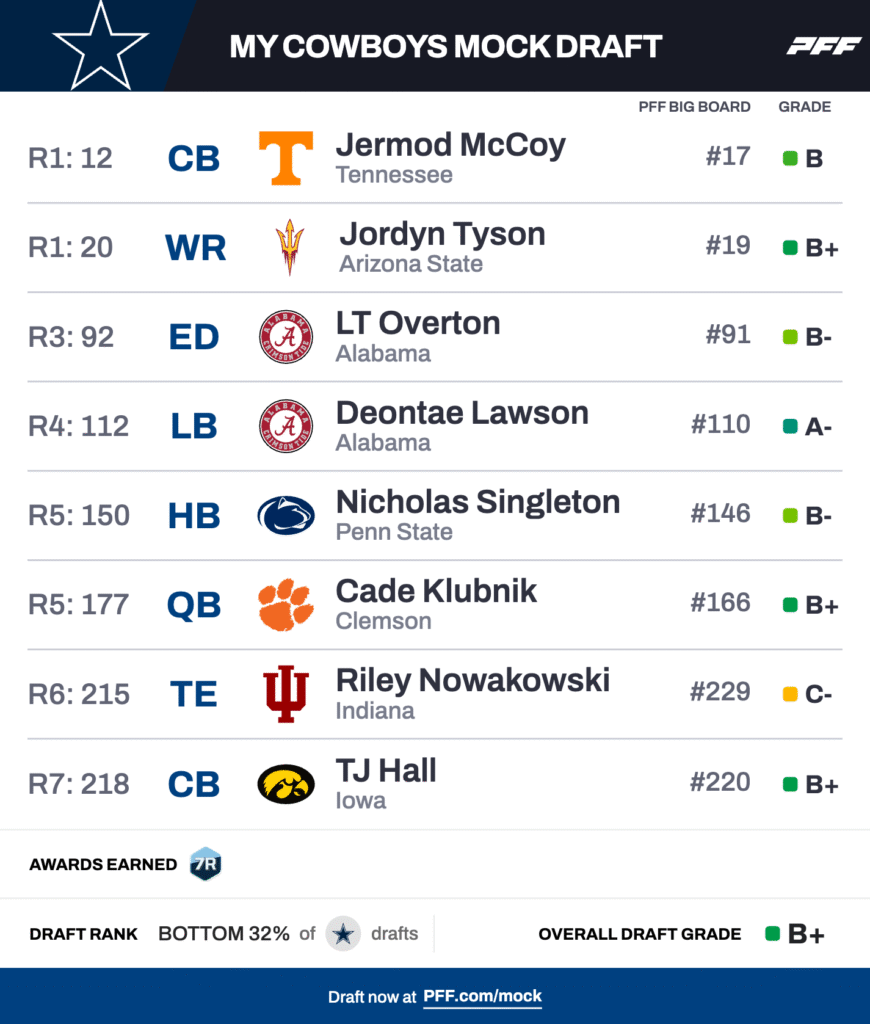Click Deontae Lawson's #110 big board rank
The image size is (870, 1024).
(x=720, y=425)
